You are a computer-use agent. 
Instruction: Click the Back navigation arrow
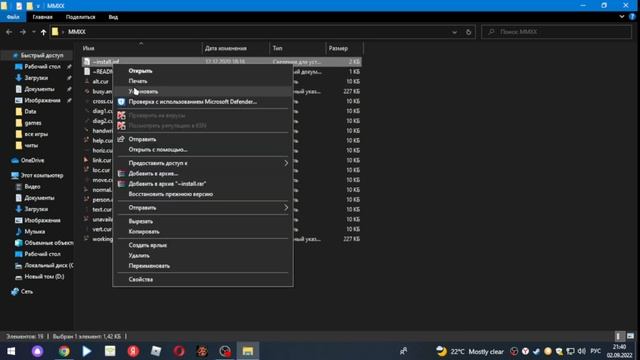(9, 32)
